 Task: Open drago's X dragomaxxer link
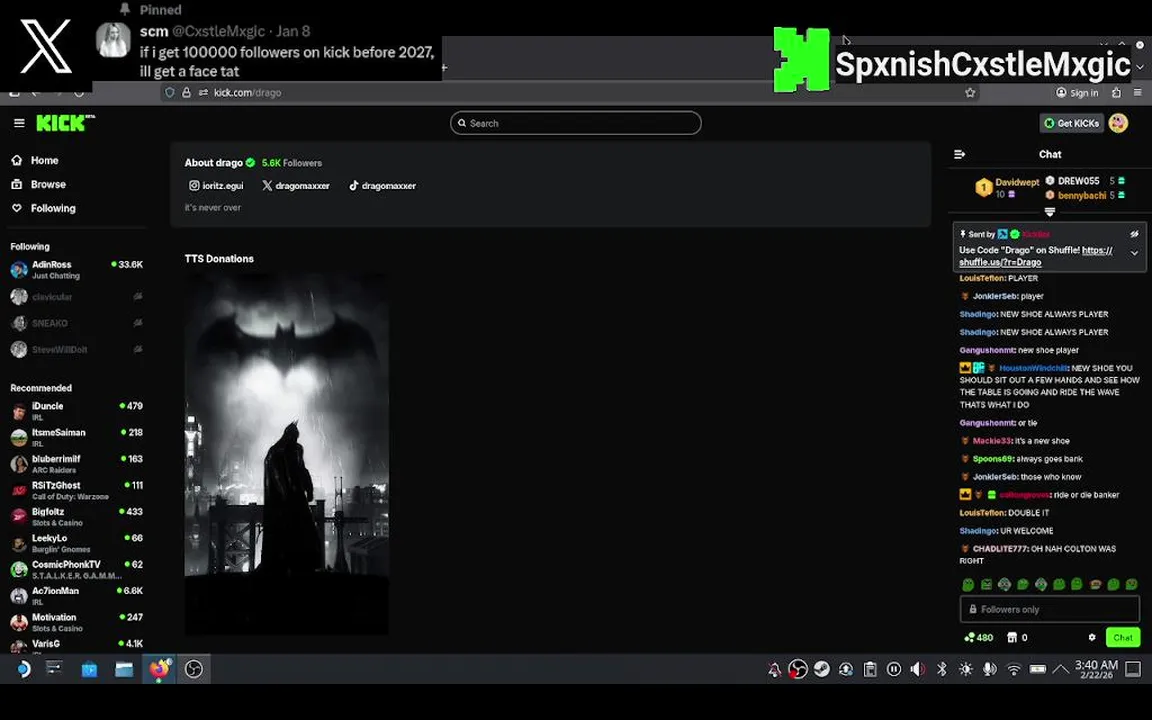295,186
